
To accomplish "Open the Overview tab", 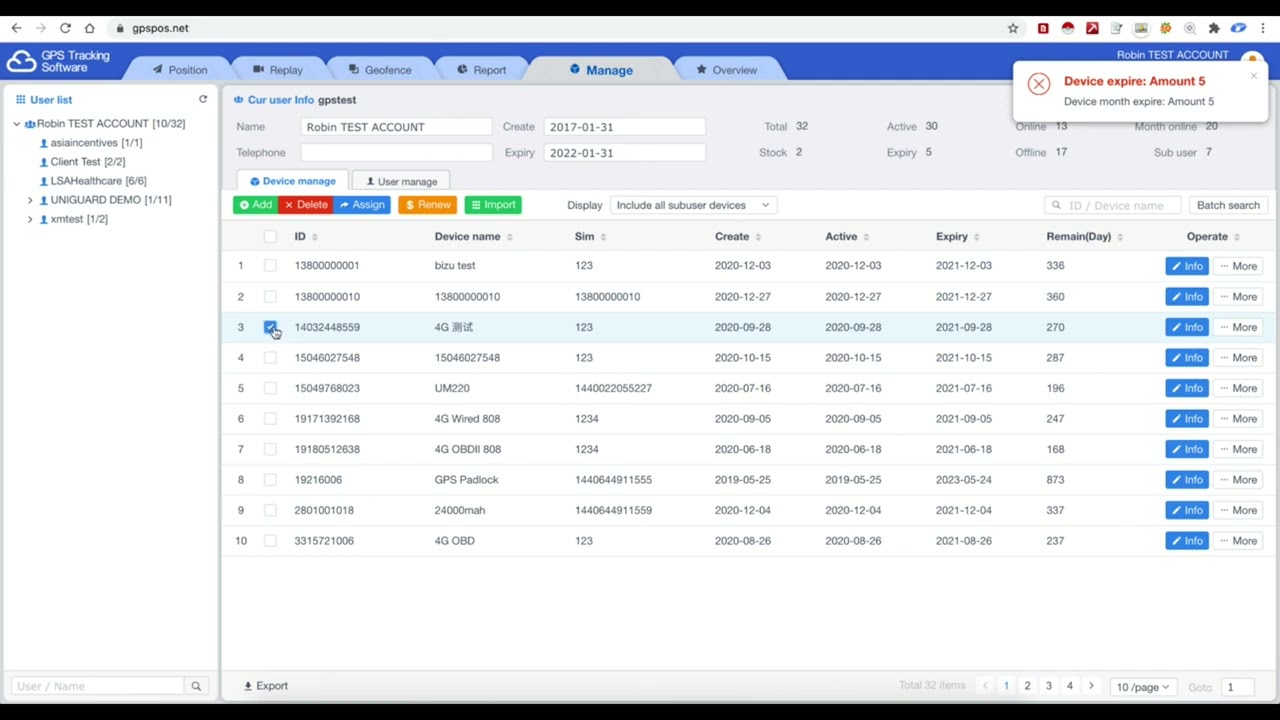I will [x=727, y=70].
